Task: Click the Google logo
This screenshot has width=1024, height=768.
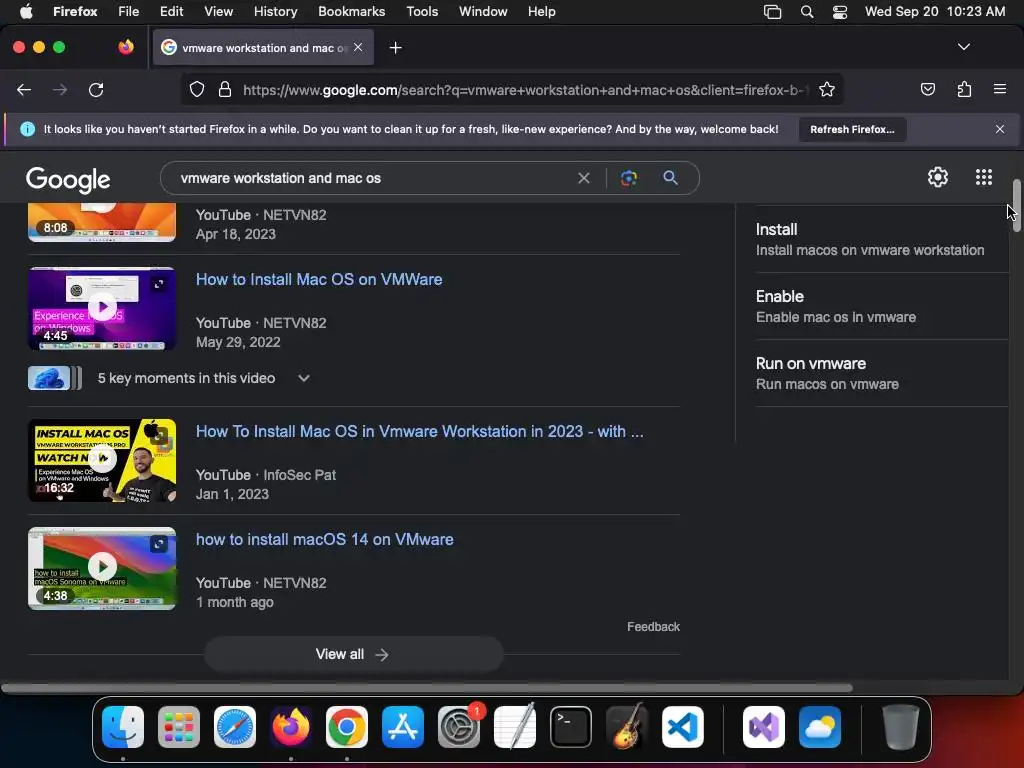Action: 68,180
